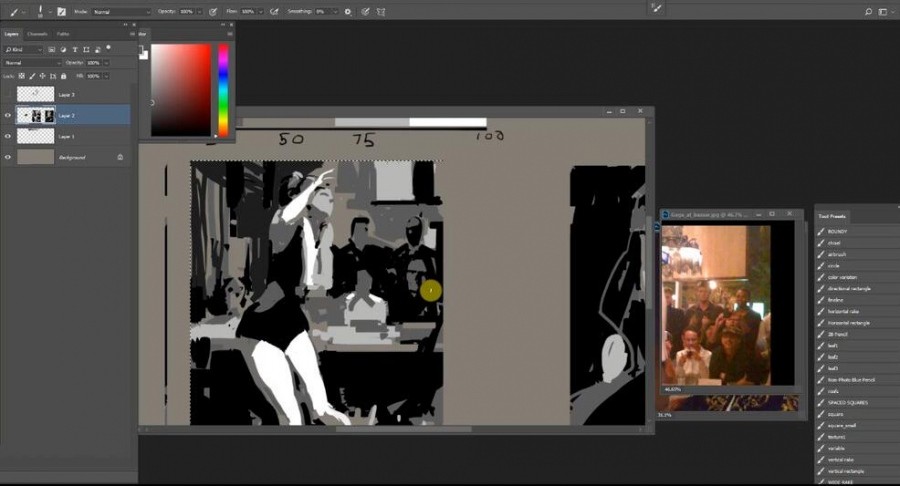Filter layers by smart objects

coord(98,50)
